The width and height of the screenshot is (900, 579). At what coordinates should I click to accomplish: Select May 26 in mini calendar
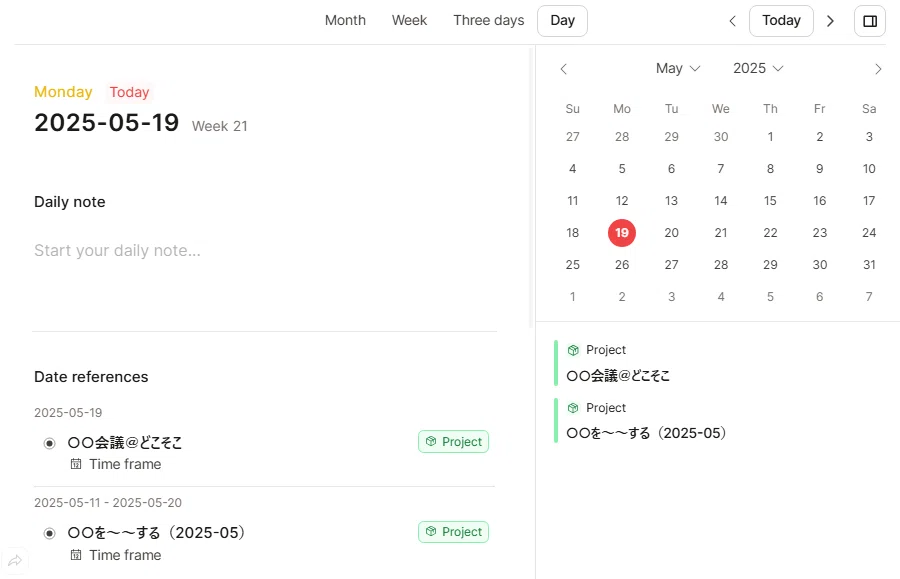622,265
